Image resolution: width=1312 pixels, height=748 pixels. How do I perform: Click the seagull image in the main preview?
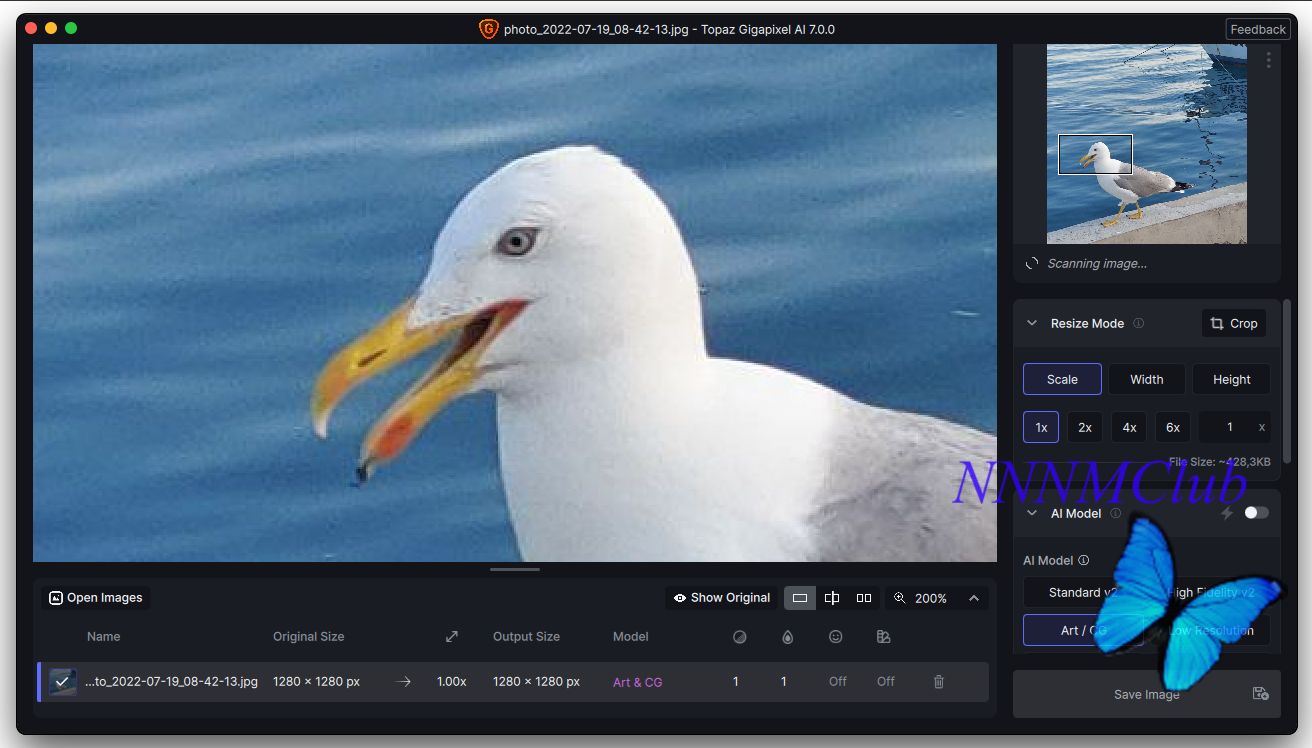pyautogui.click(x=515, y=303)
